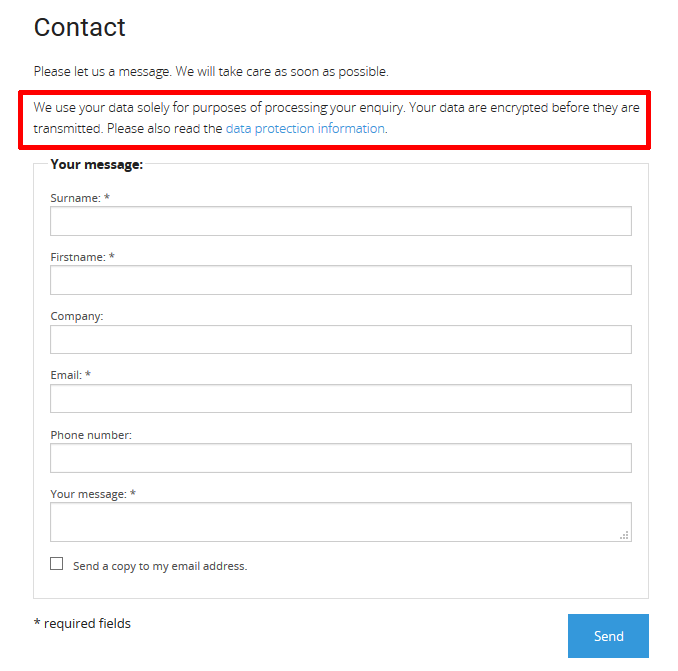Select the Company input field
This screenshot has width=678, height=671.
[x=341, y=339]
